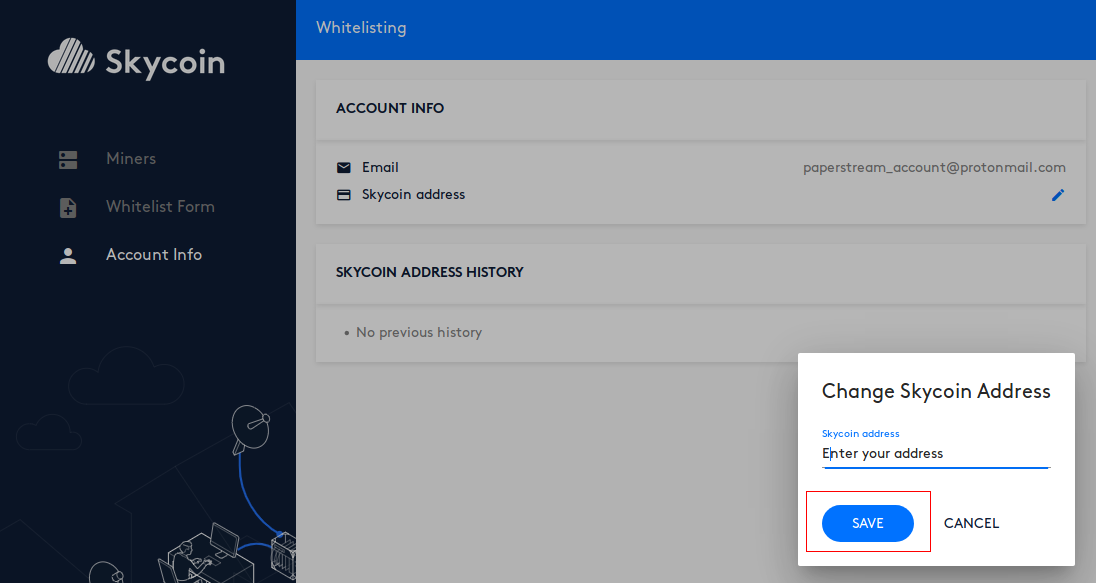Click the Whitelisting header title
1096x583 pixels.
pos(361,28)
